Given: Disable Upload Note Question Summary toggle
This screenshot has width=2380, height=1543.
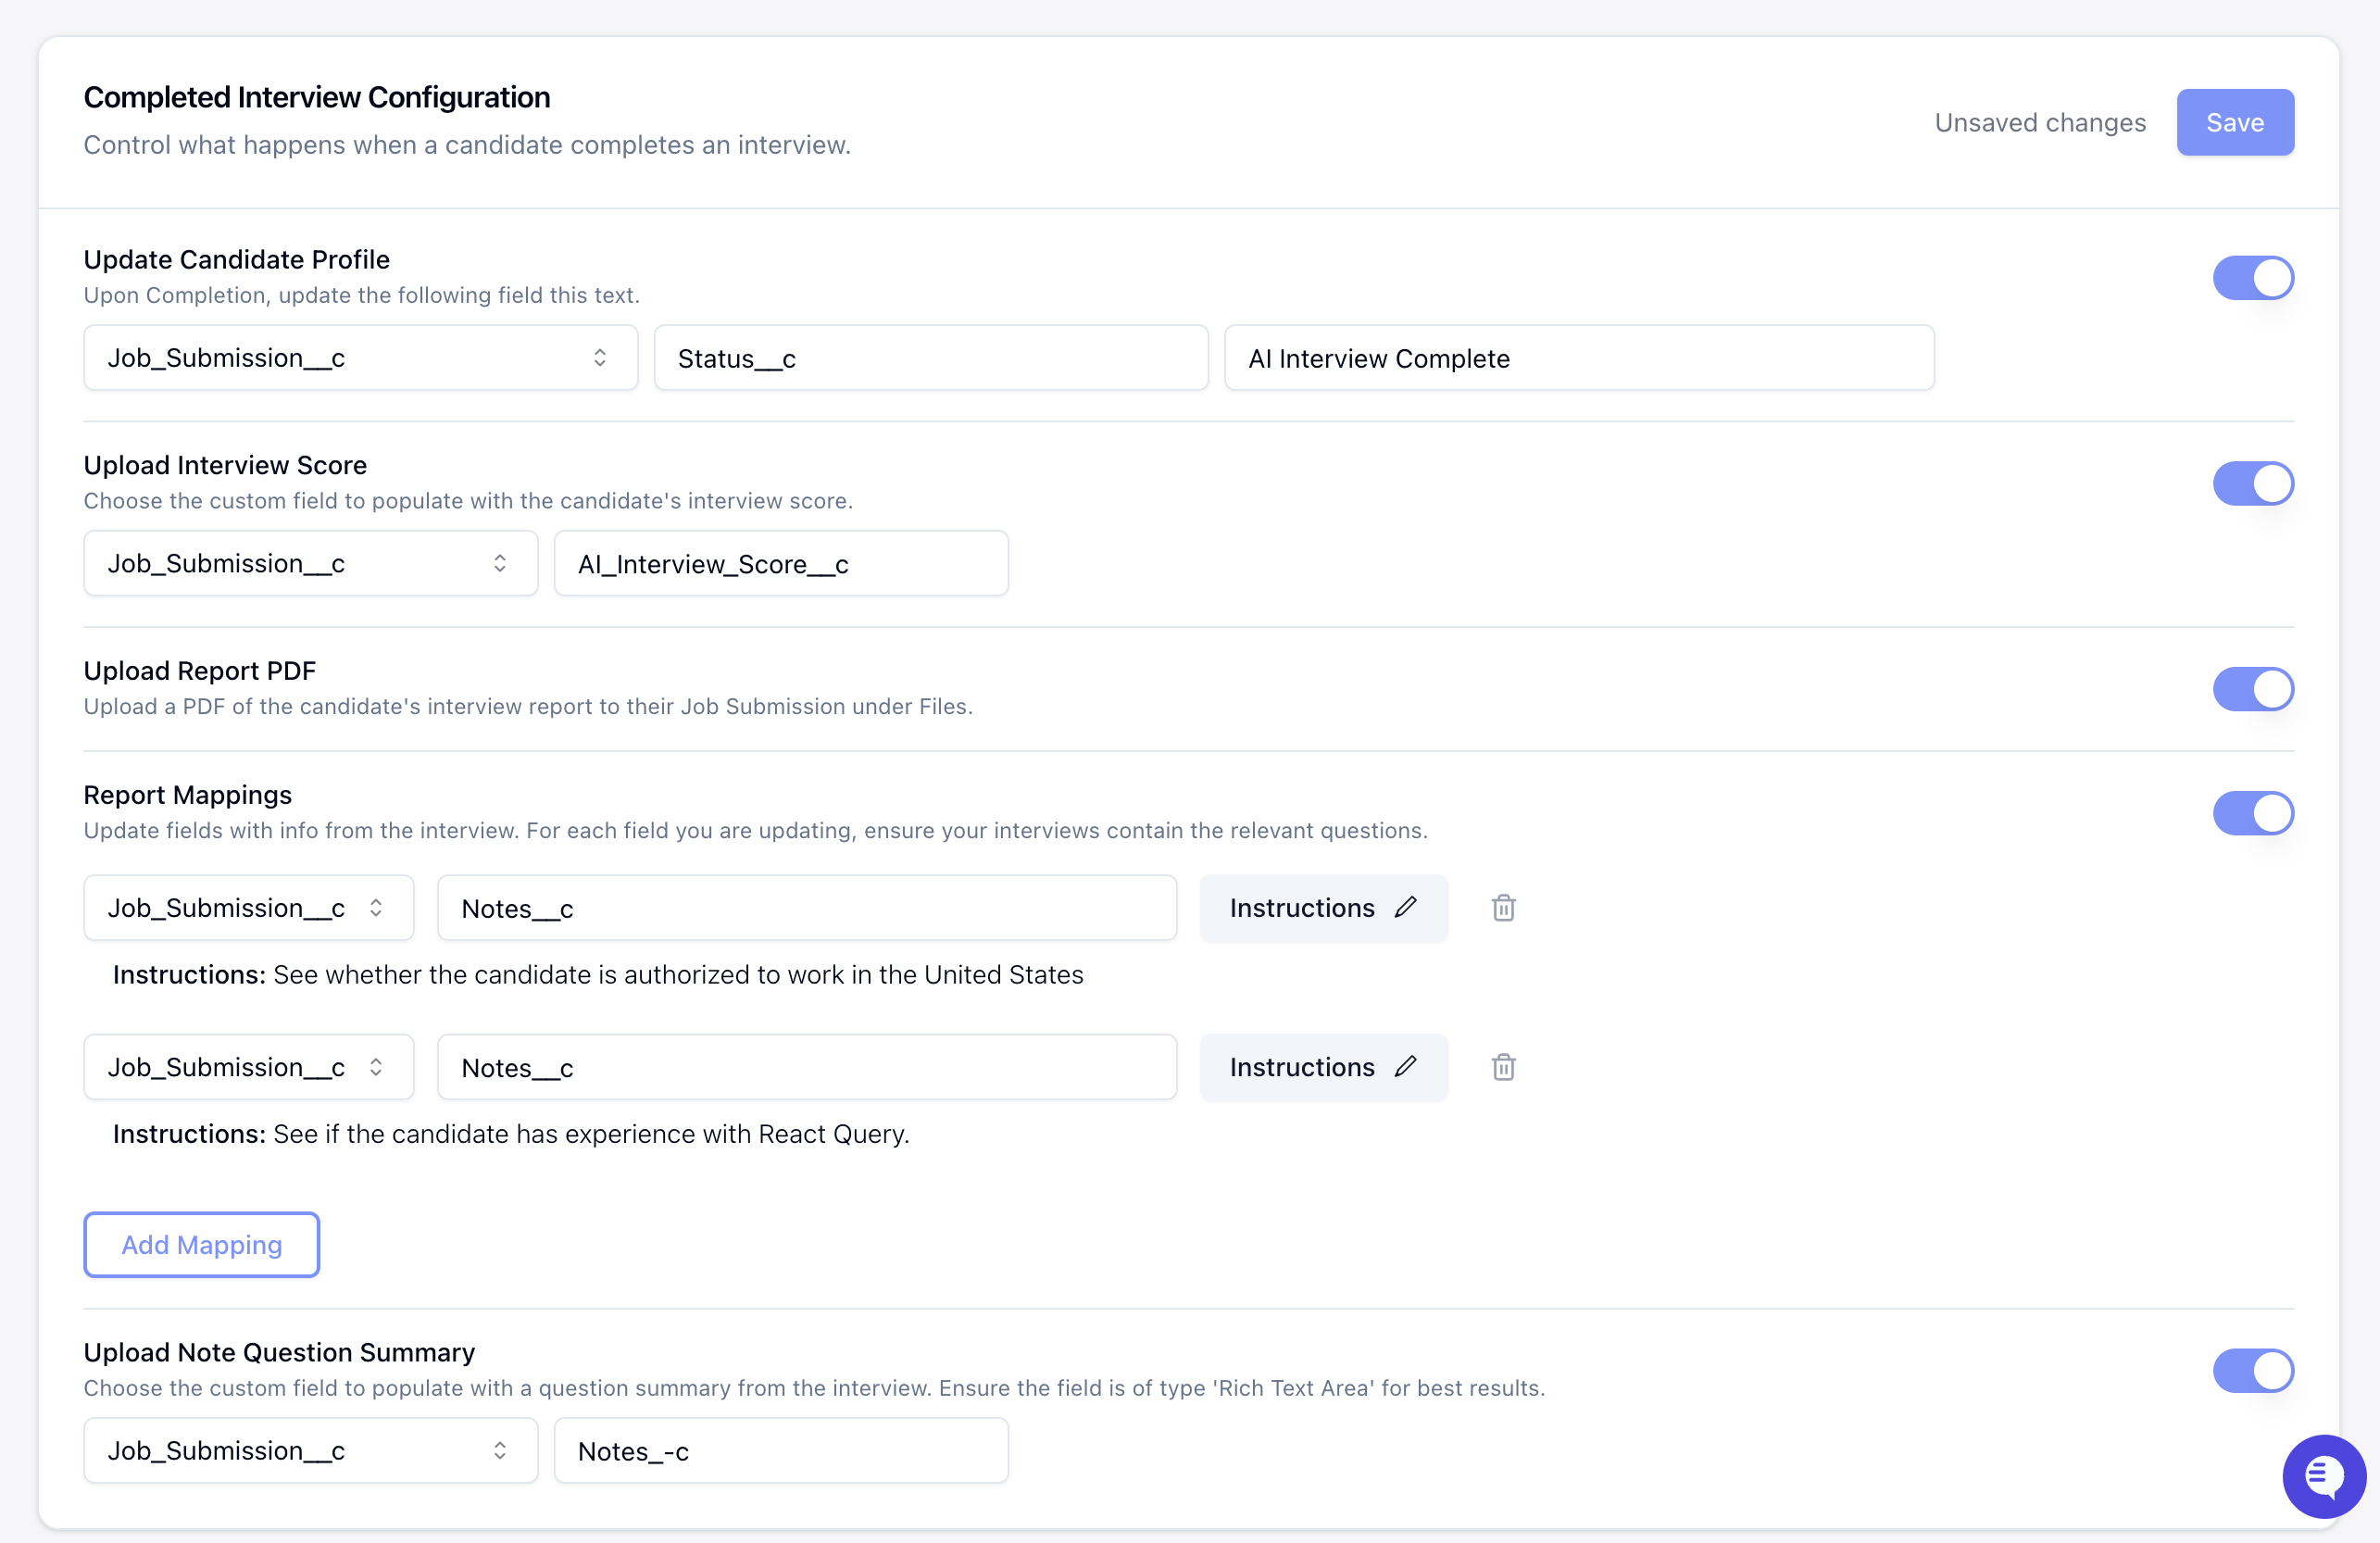Looking at the screenshot, I should 2252,1371.
